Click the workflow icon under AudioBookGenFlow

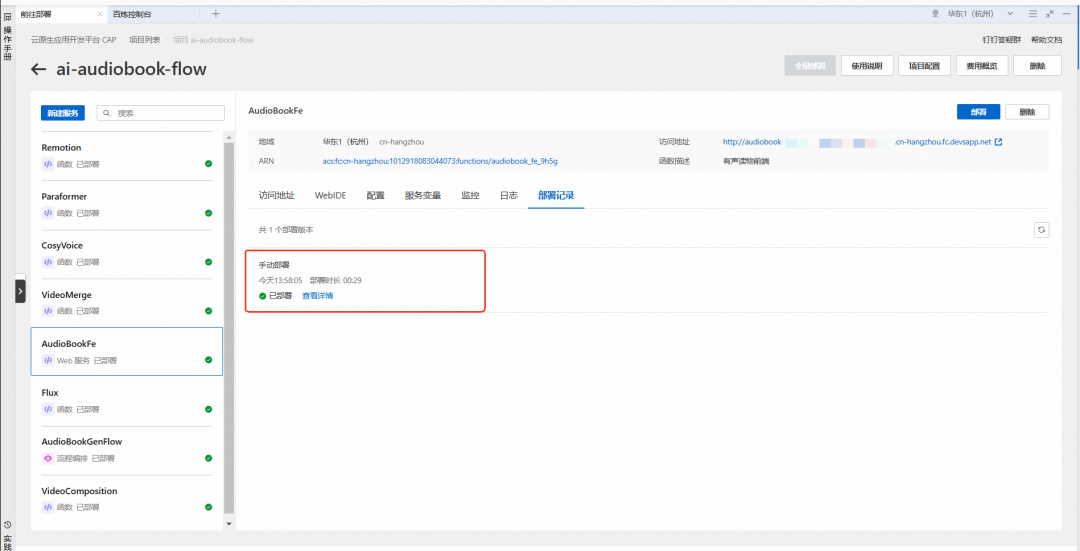coord(48,458)
